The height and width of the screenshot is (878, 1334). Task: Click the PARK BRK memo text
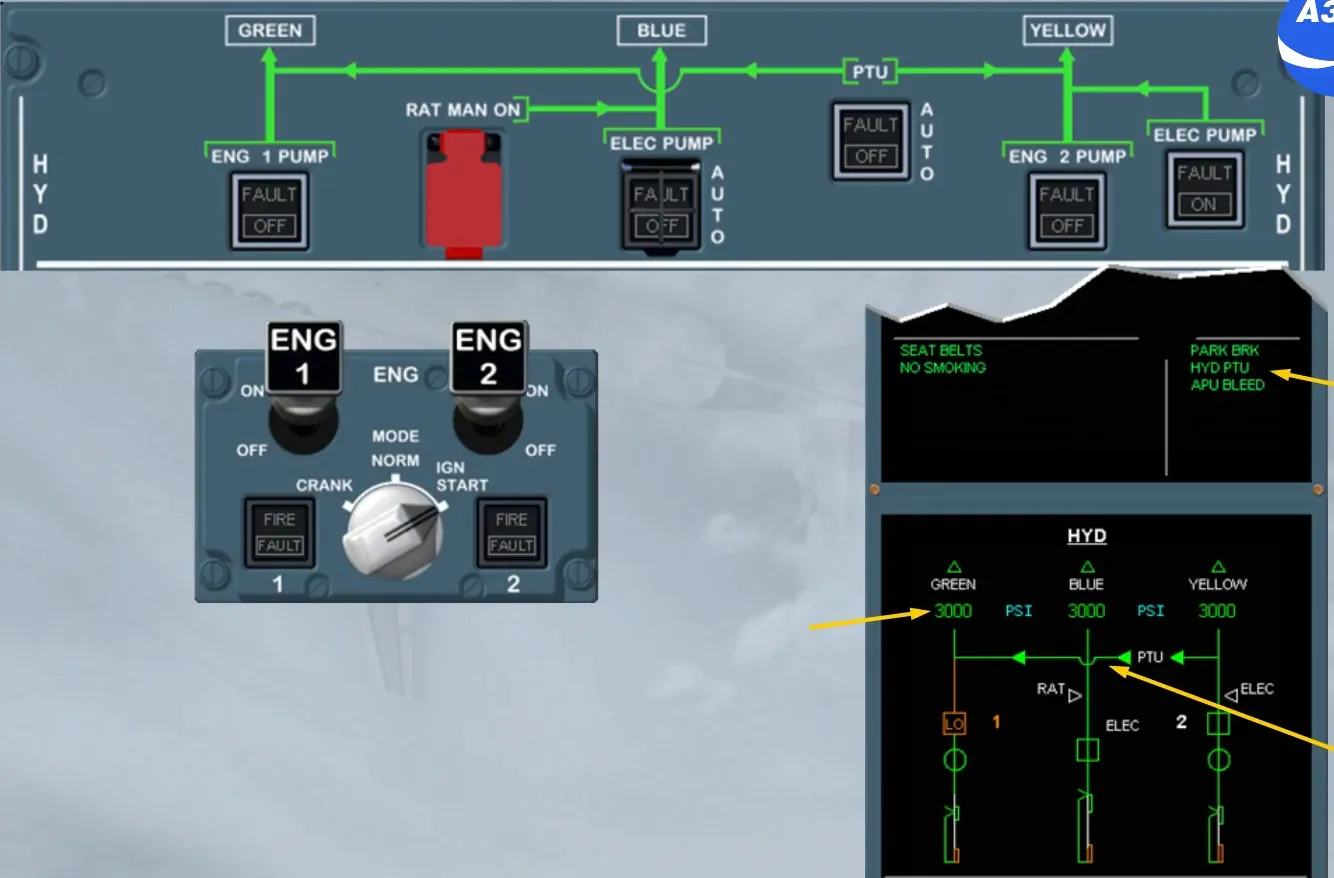(1224, 350)
